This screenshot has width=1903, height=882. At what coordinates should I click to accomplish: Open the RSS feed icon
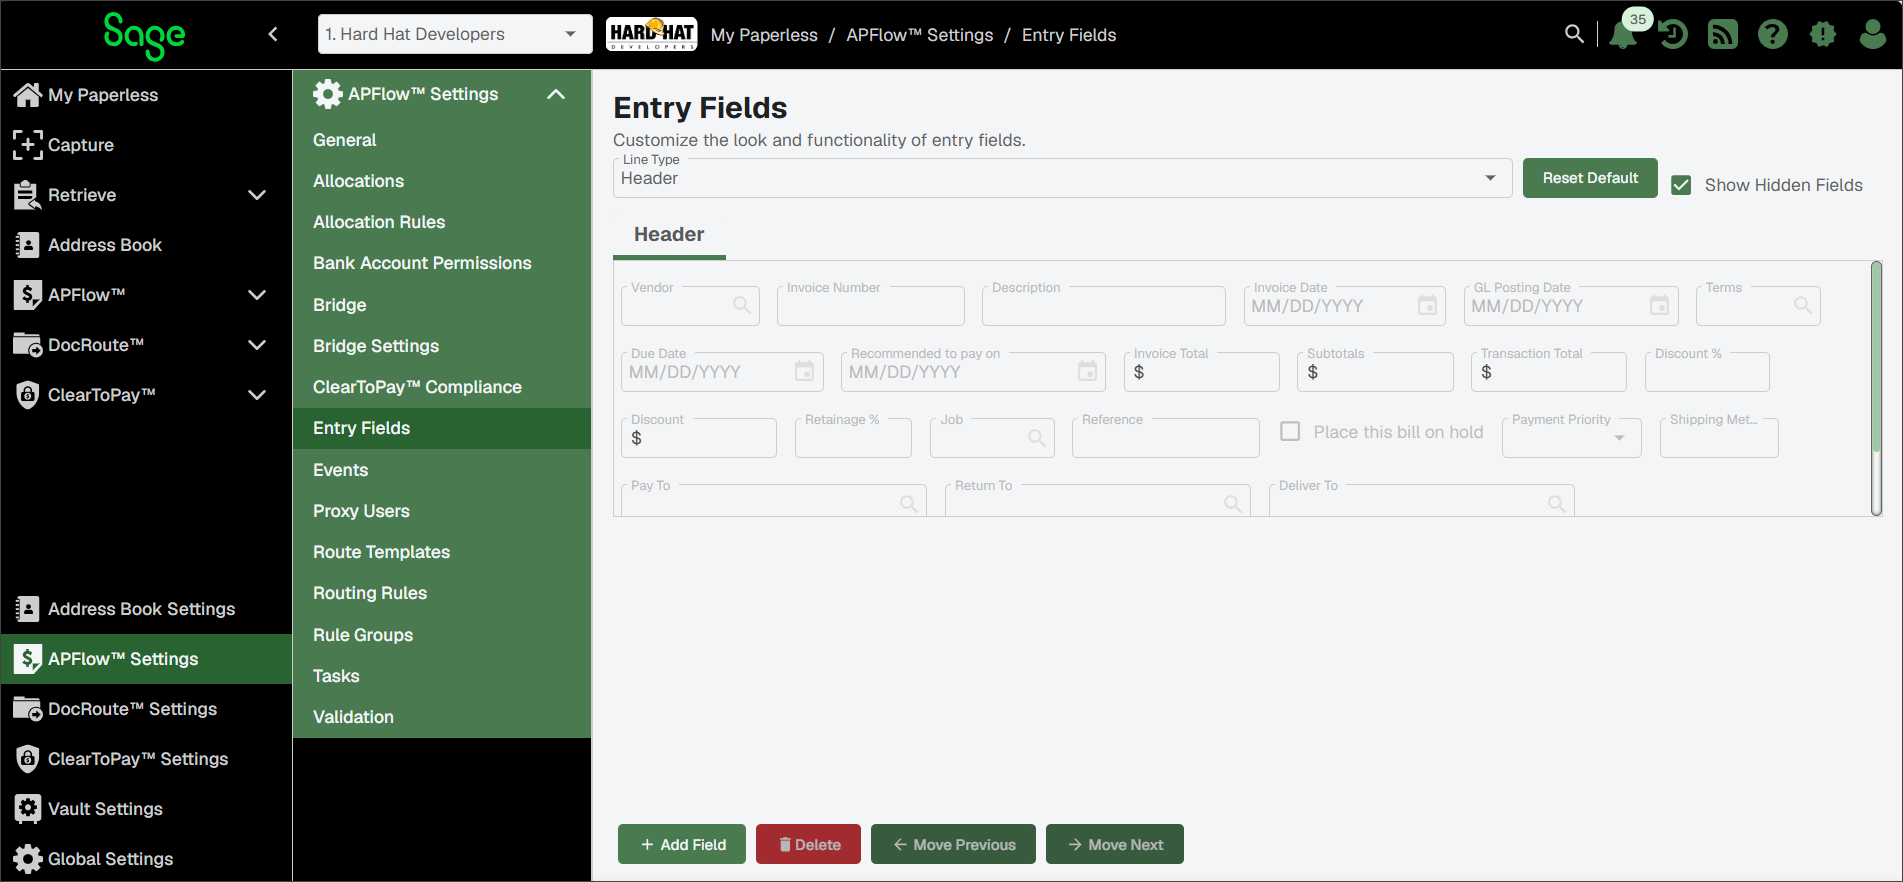click(x=1723, y=34)
